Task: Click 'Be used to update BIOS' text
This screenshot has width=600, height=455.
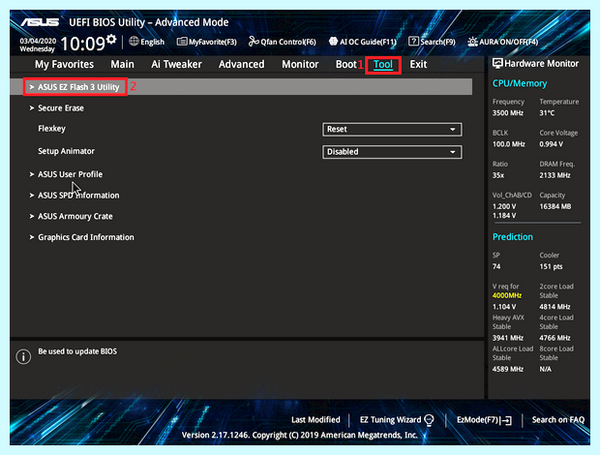Action: click(x=77, y=351)
